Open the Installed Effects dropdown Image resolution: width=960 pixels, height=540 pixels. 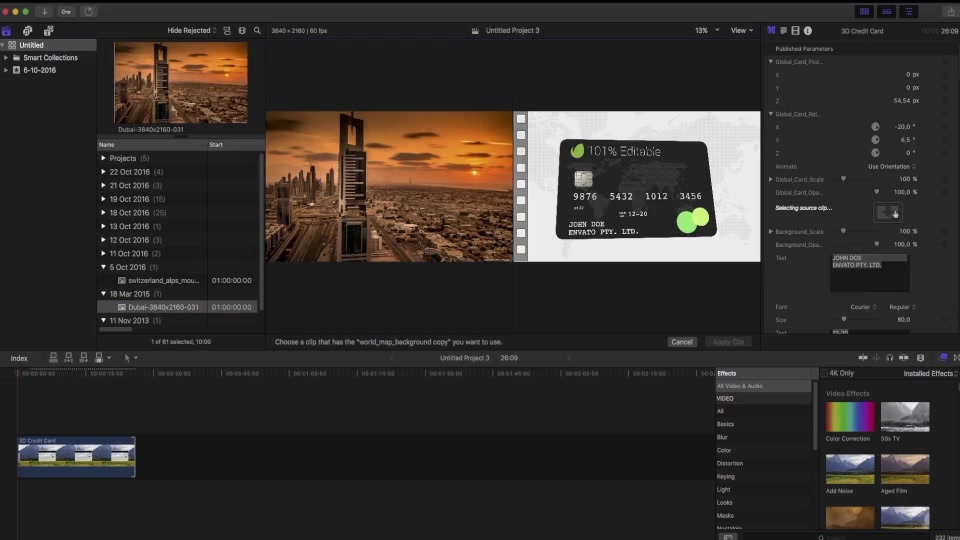coord(930,373)
